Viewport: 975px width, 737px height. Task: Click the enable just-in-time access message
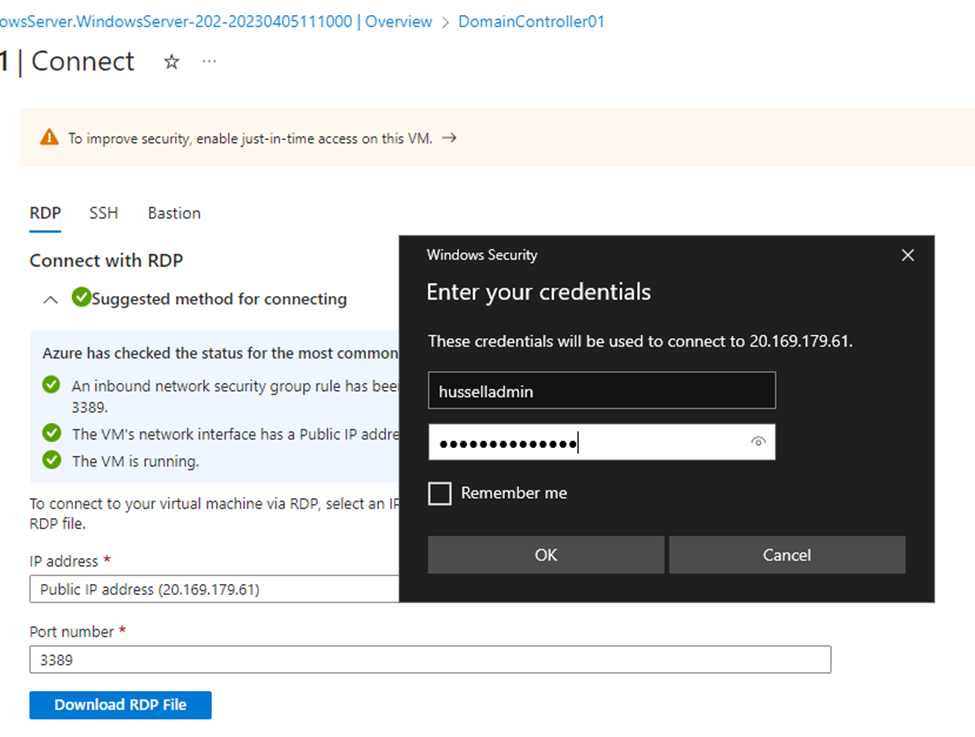pos(250,138)
